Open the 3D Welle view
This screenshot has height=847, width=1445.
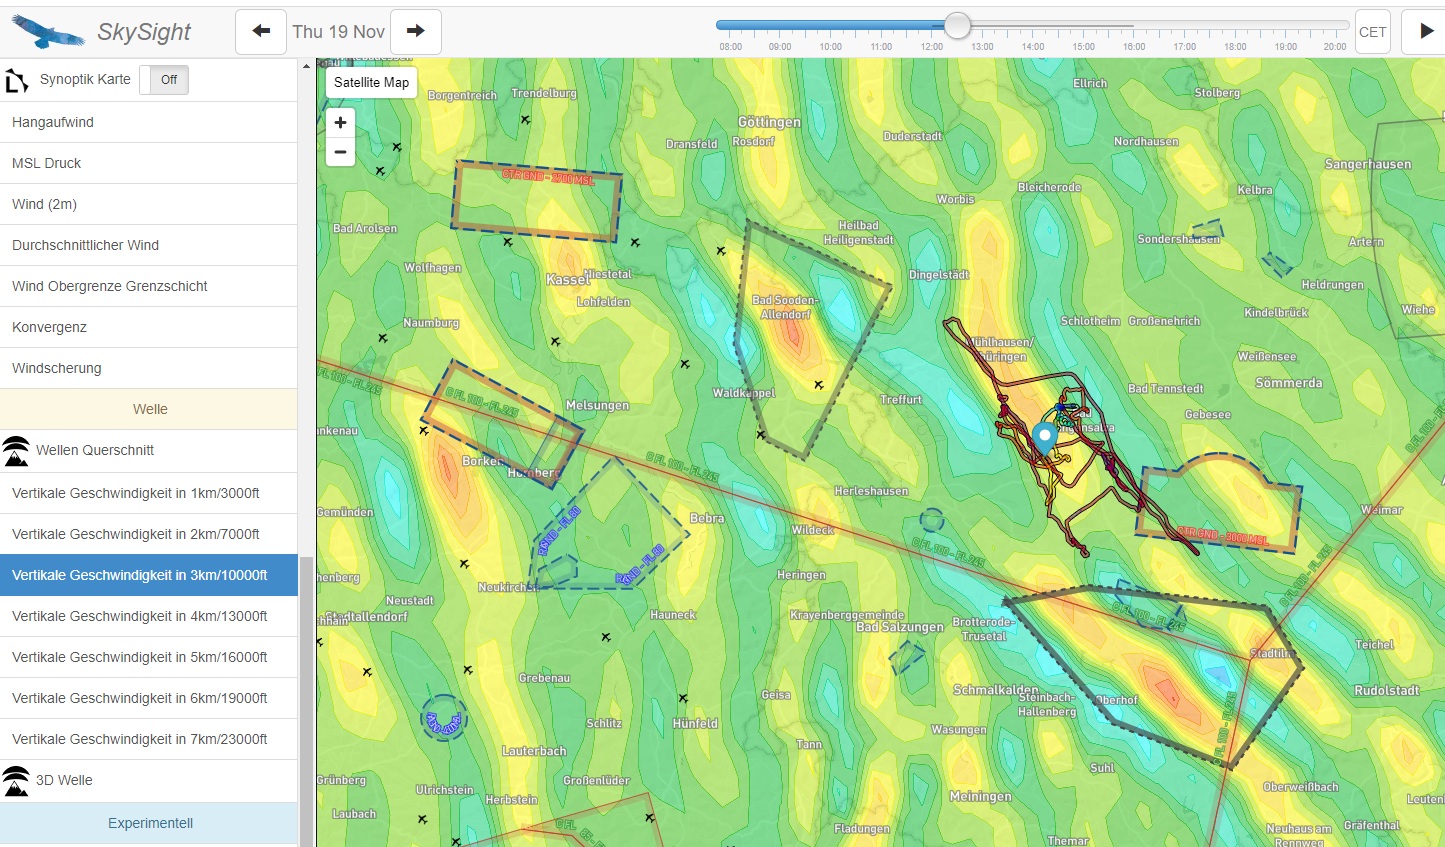[64, 780]
